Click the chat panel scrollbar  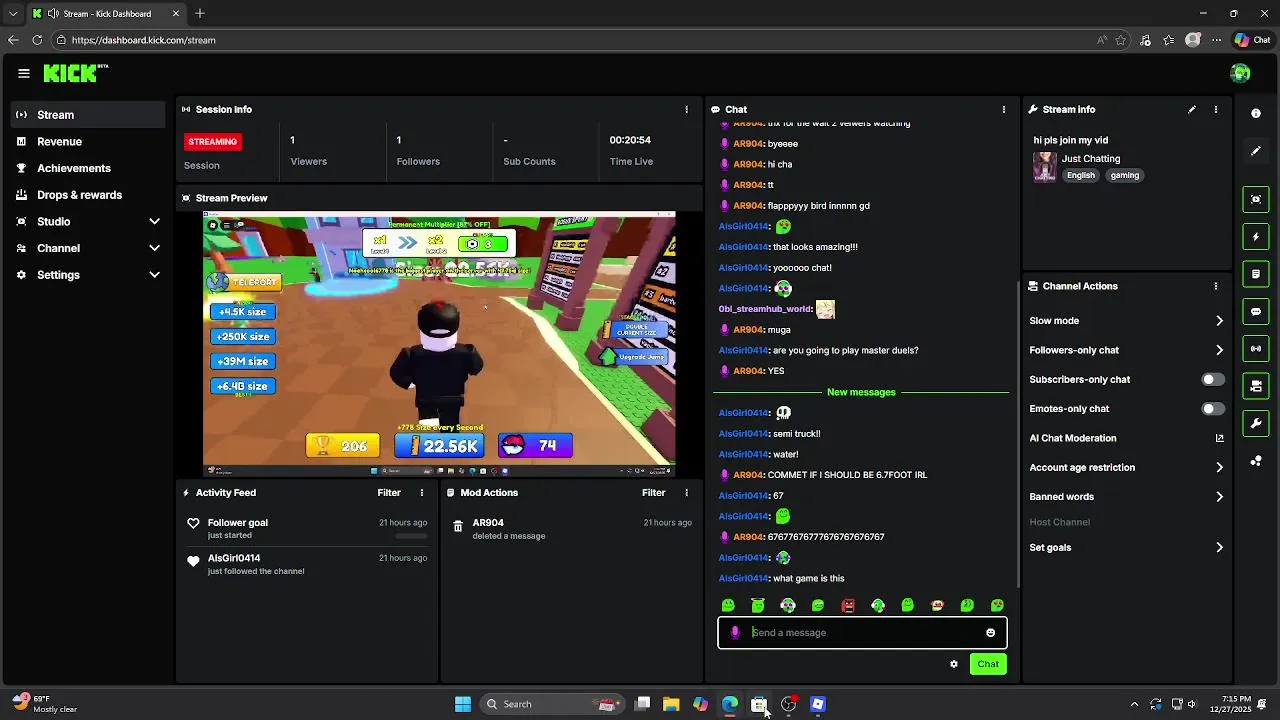[x=1017, y=435]
